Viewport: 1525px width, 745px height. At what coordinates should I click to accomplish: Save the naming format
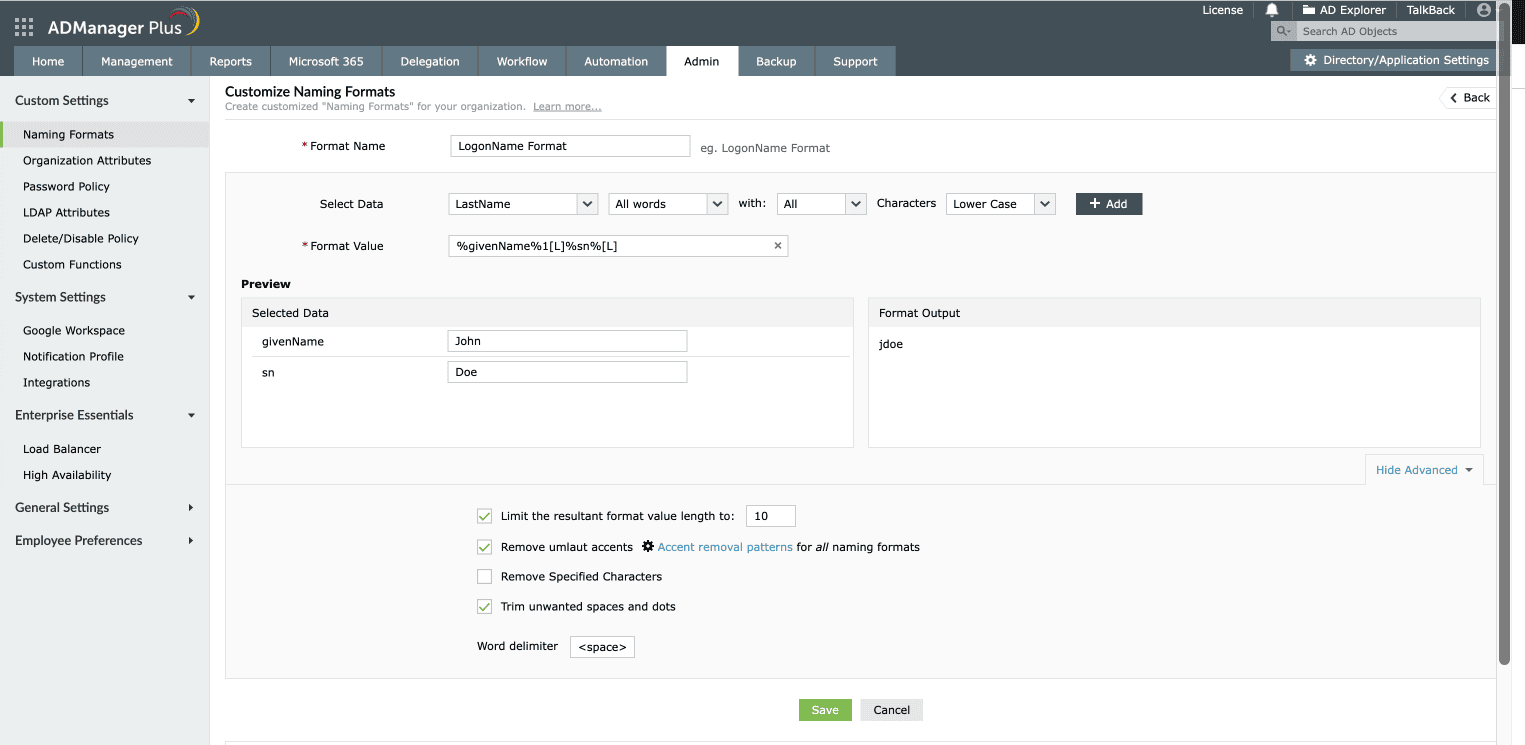[825, 709]
